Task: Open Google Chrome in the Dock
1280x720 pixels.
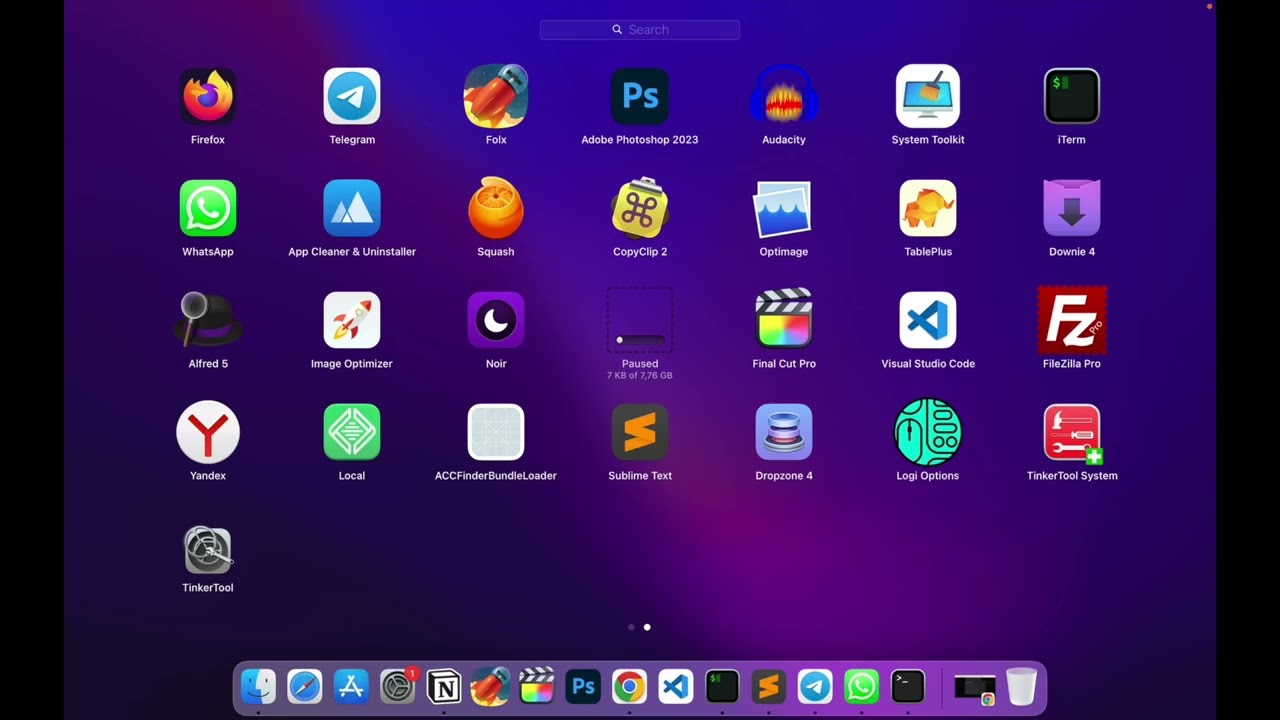Action: coord(629,687)
